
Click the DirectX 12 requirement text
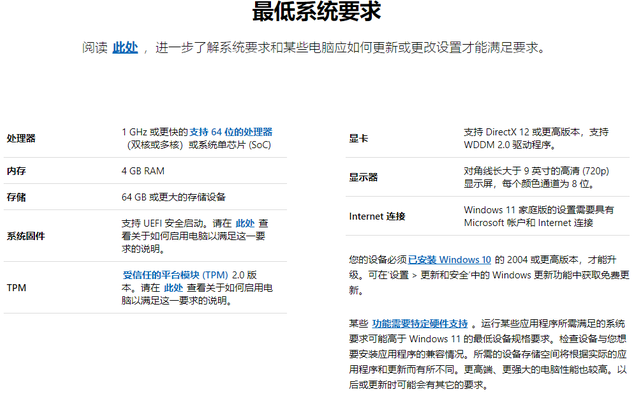pyautogui.click(x=536, y=139)
